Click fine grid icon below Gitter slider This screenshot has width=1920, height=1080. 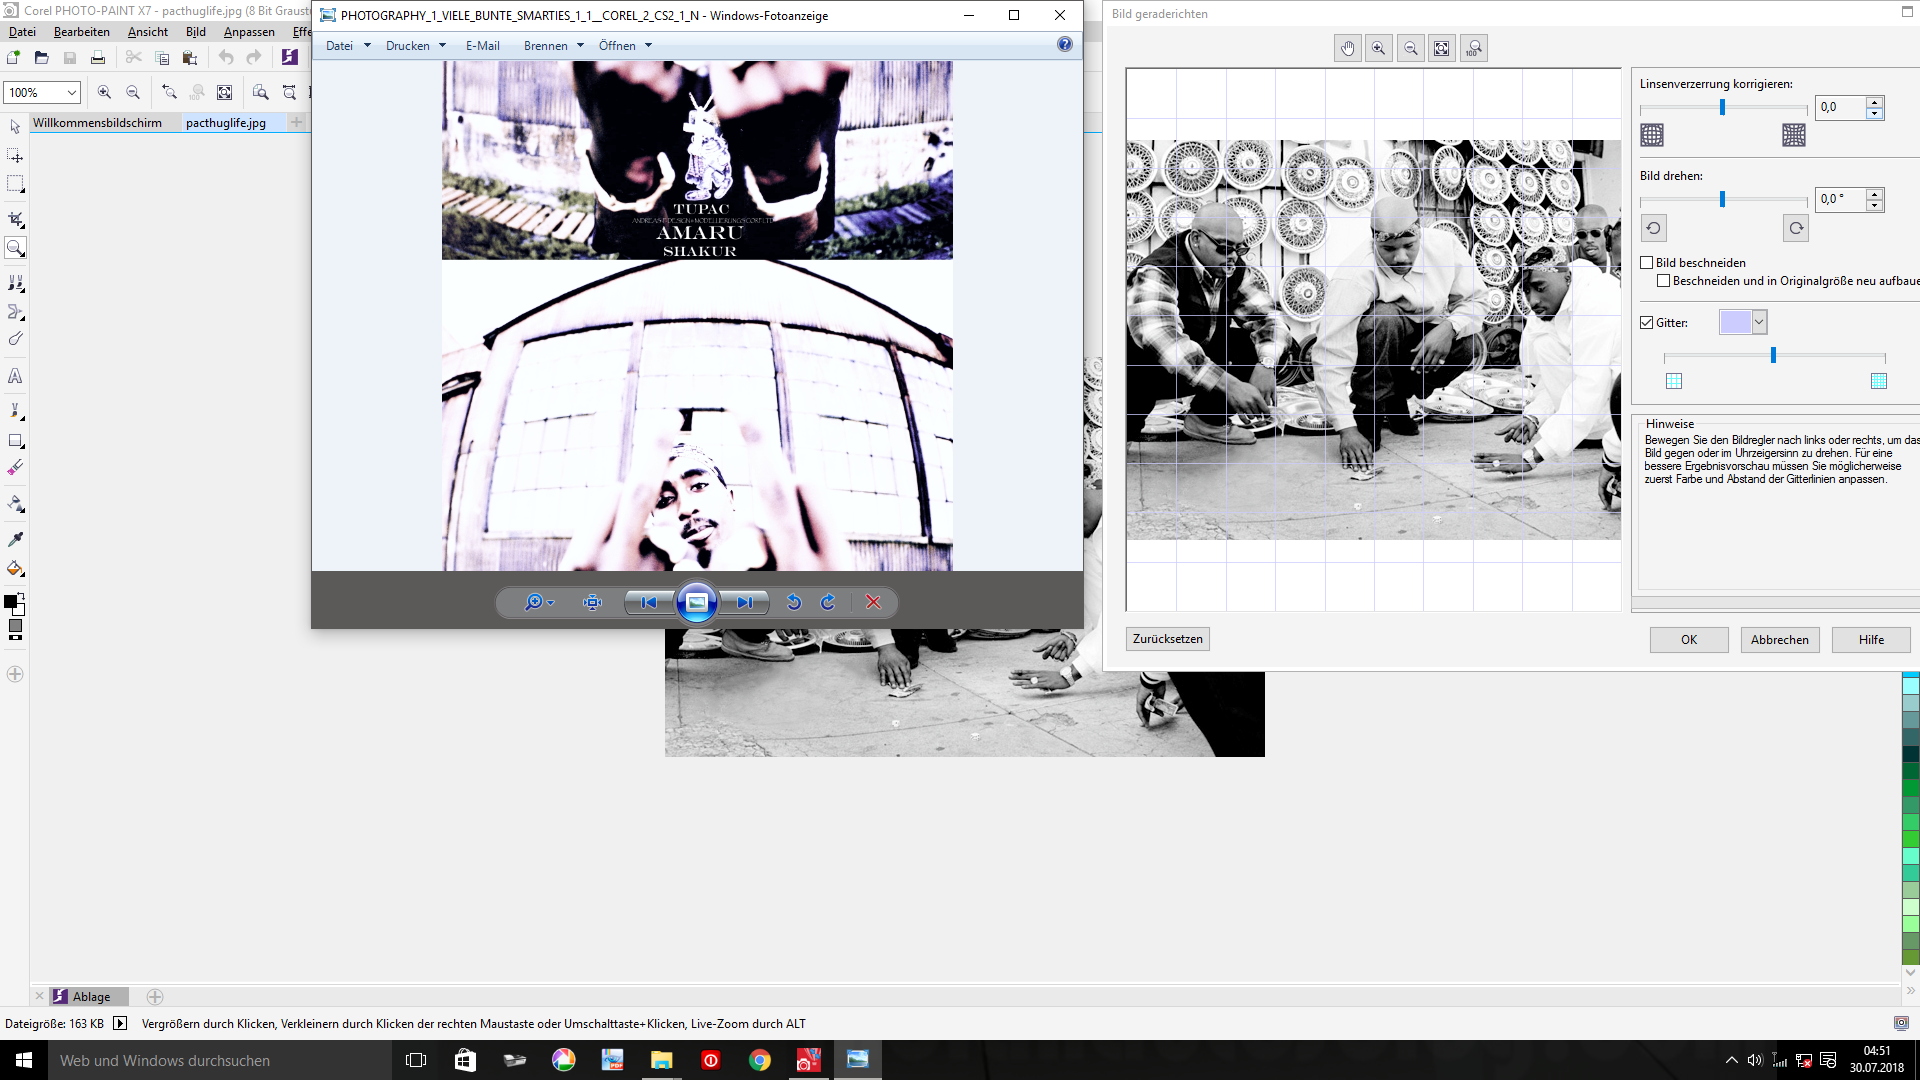point(1878,381)
